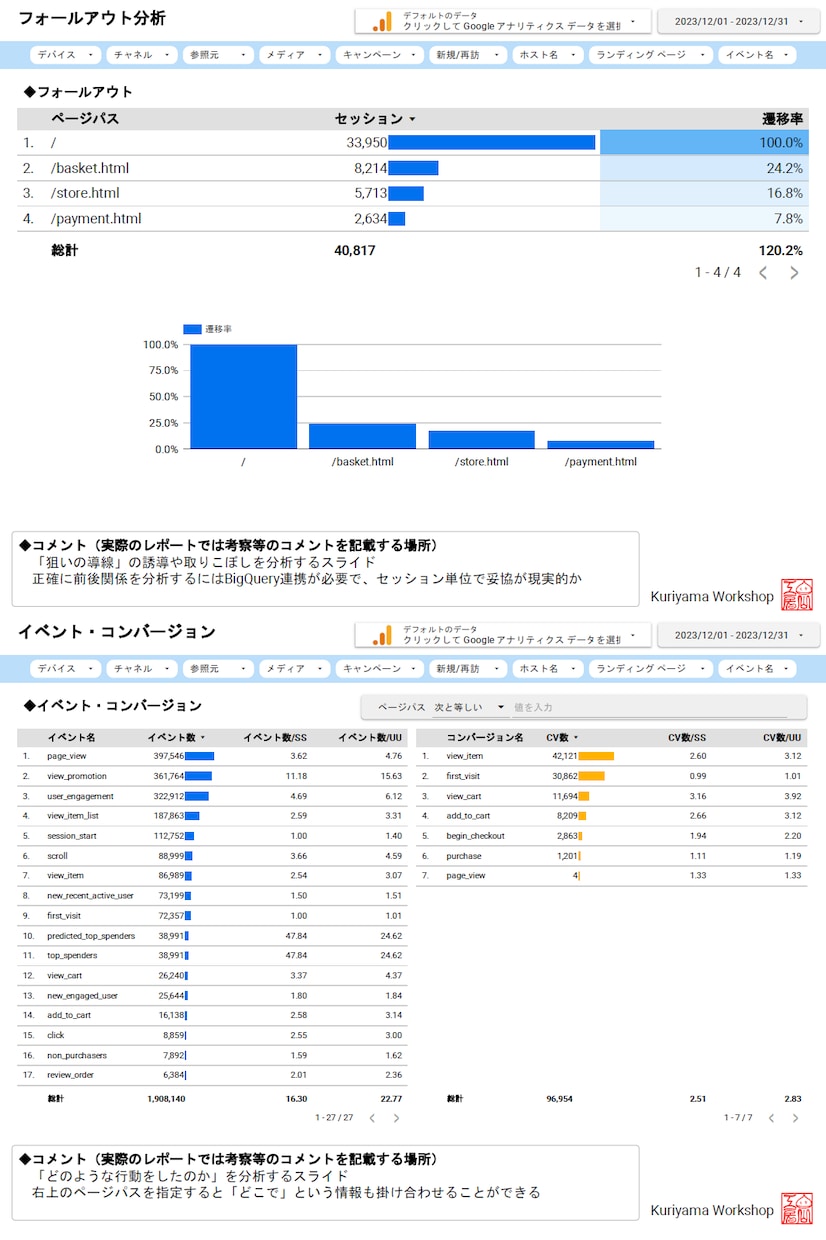826x1240 pixels.
Task: Sort by CV数/SS column header
Action: click(x=687, y=738)
